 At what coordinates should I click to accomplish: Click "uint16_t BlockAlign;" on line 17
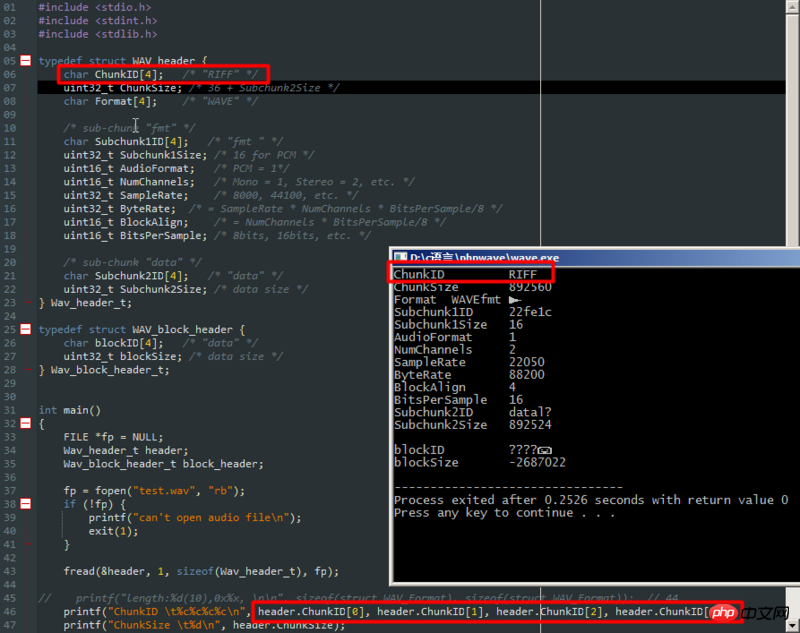(126, 222)
